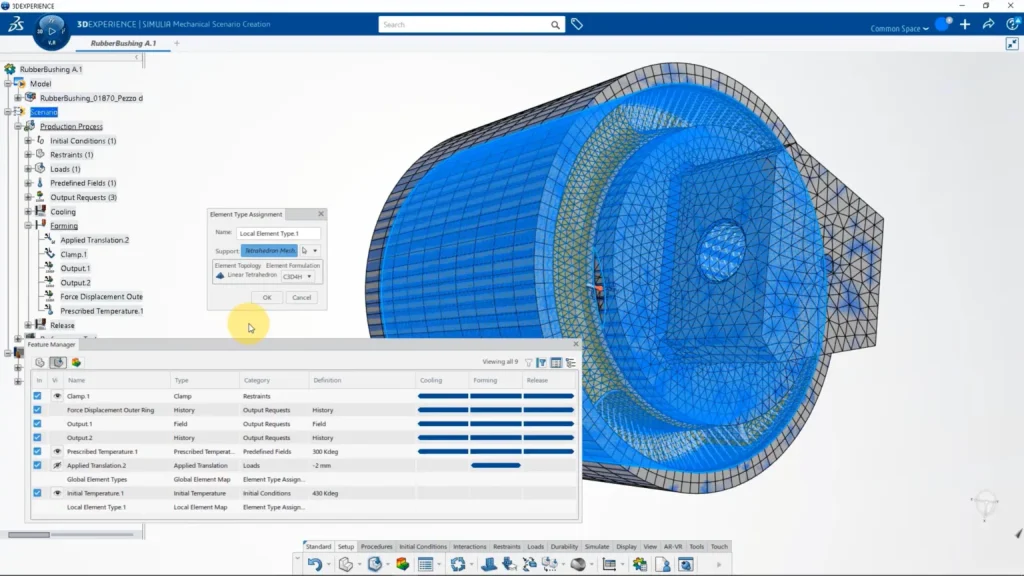Uncheck Prescribed Temperature.1 include checkbox
Image resolution: width=1024 pixels, height=576 pixels.
click(37, 451)
